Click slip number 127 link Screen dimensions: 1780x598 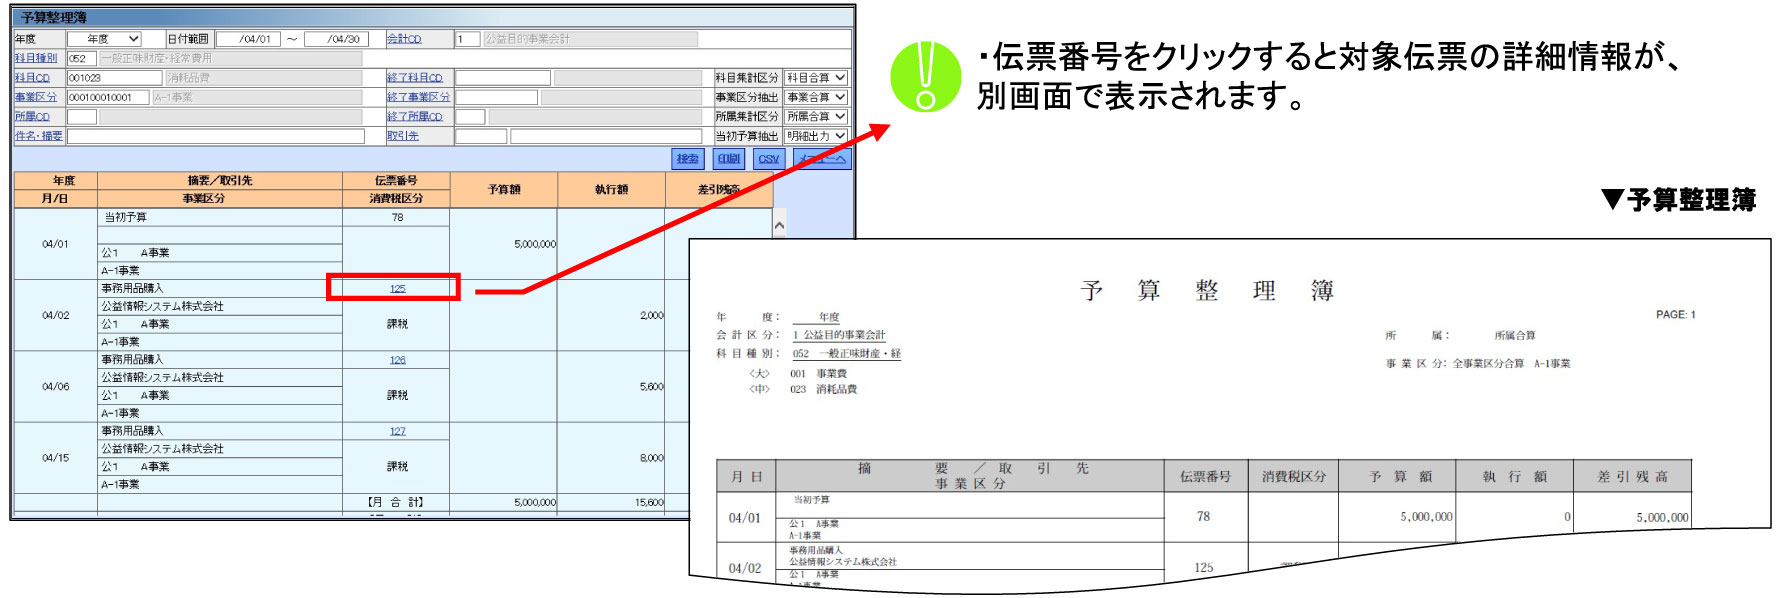click(397, 432)
